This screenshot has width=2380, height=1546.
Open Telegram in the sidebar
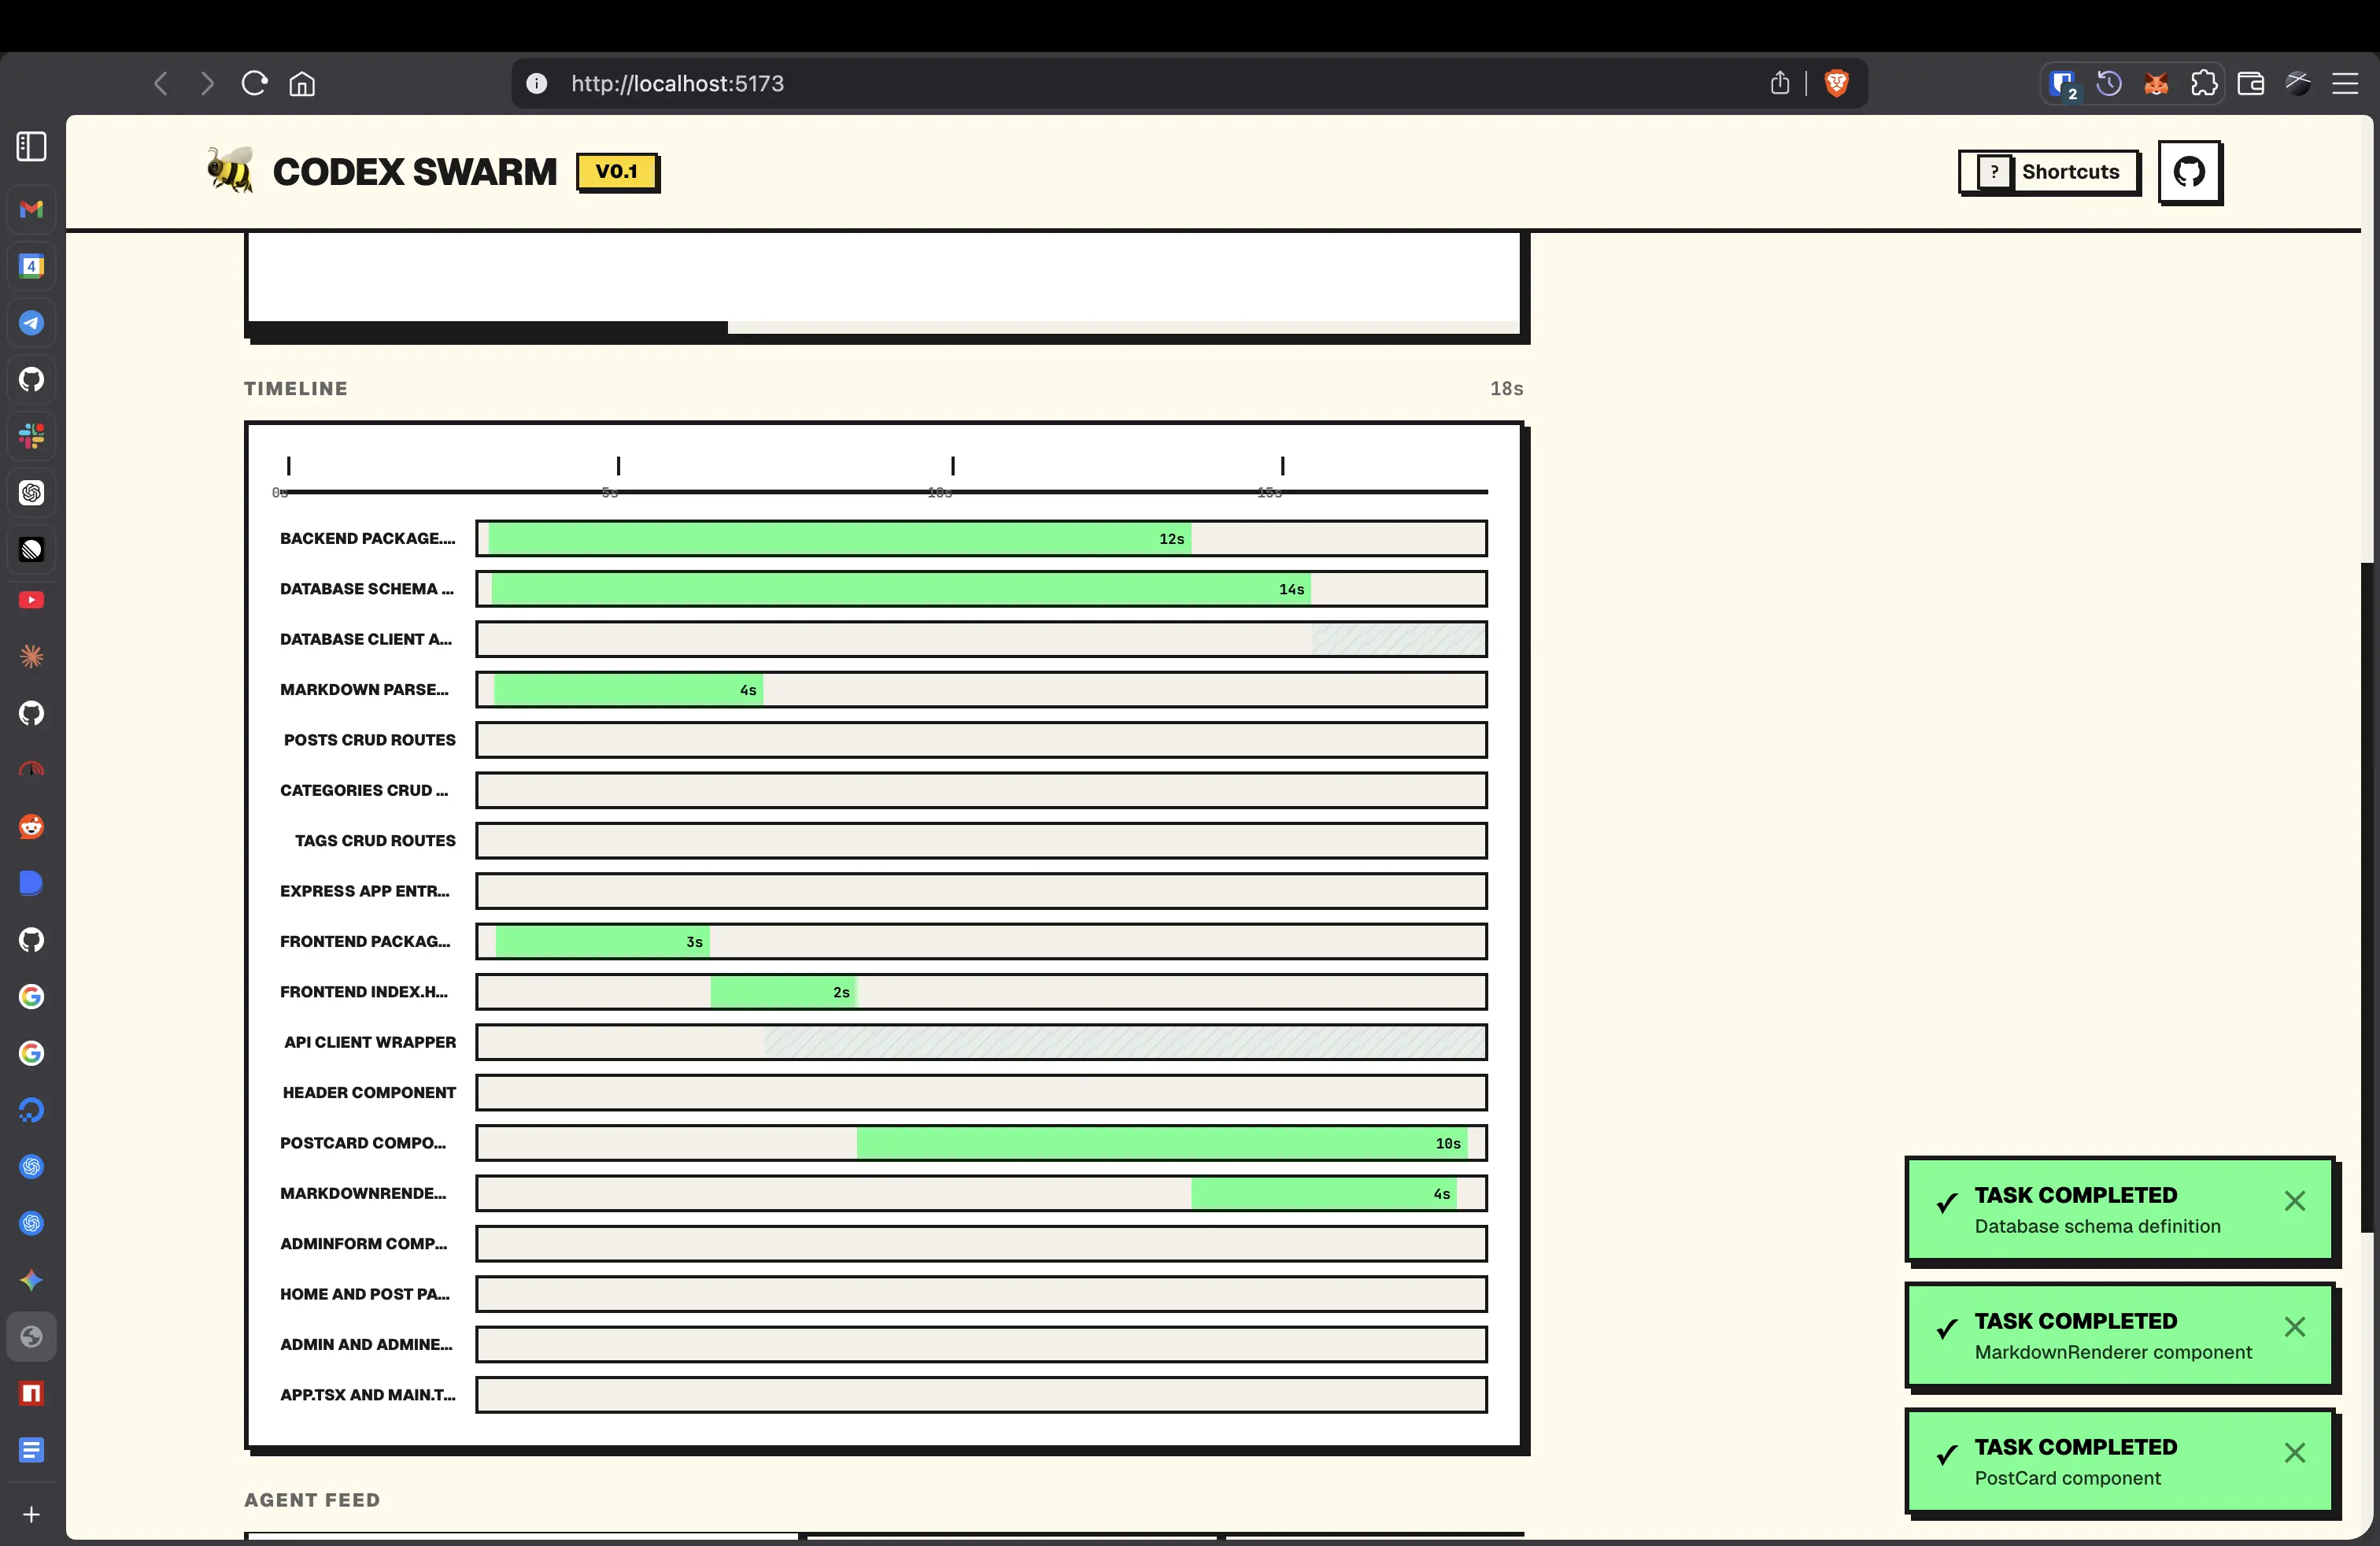tap(31, 323)
